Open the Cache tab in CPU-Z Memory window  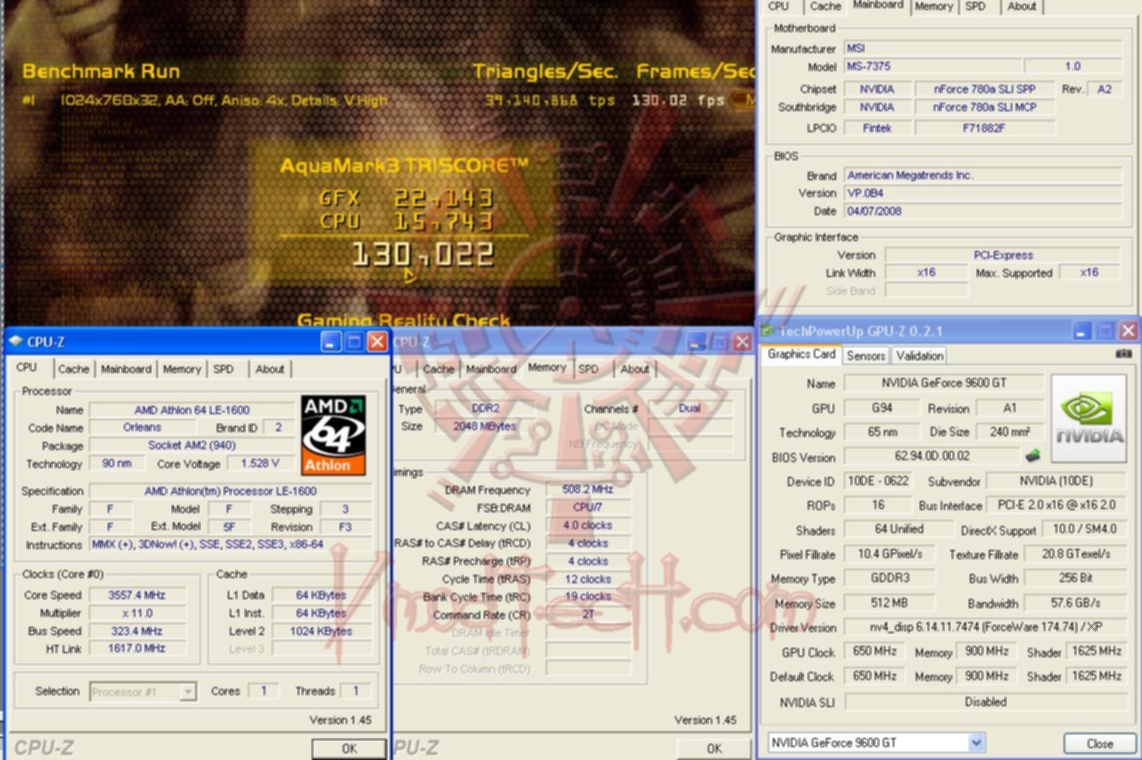(438, 369)
